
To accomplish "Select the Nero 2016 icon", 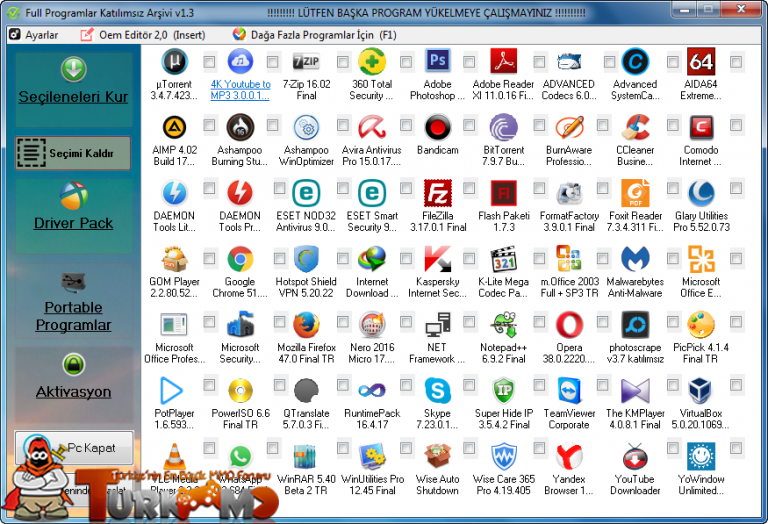I will click(372, 325).
